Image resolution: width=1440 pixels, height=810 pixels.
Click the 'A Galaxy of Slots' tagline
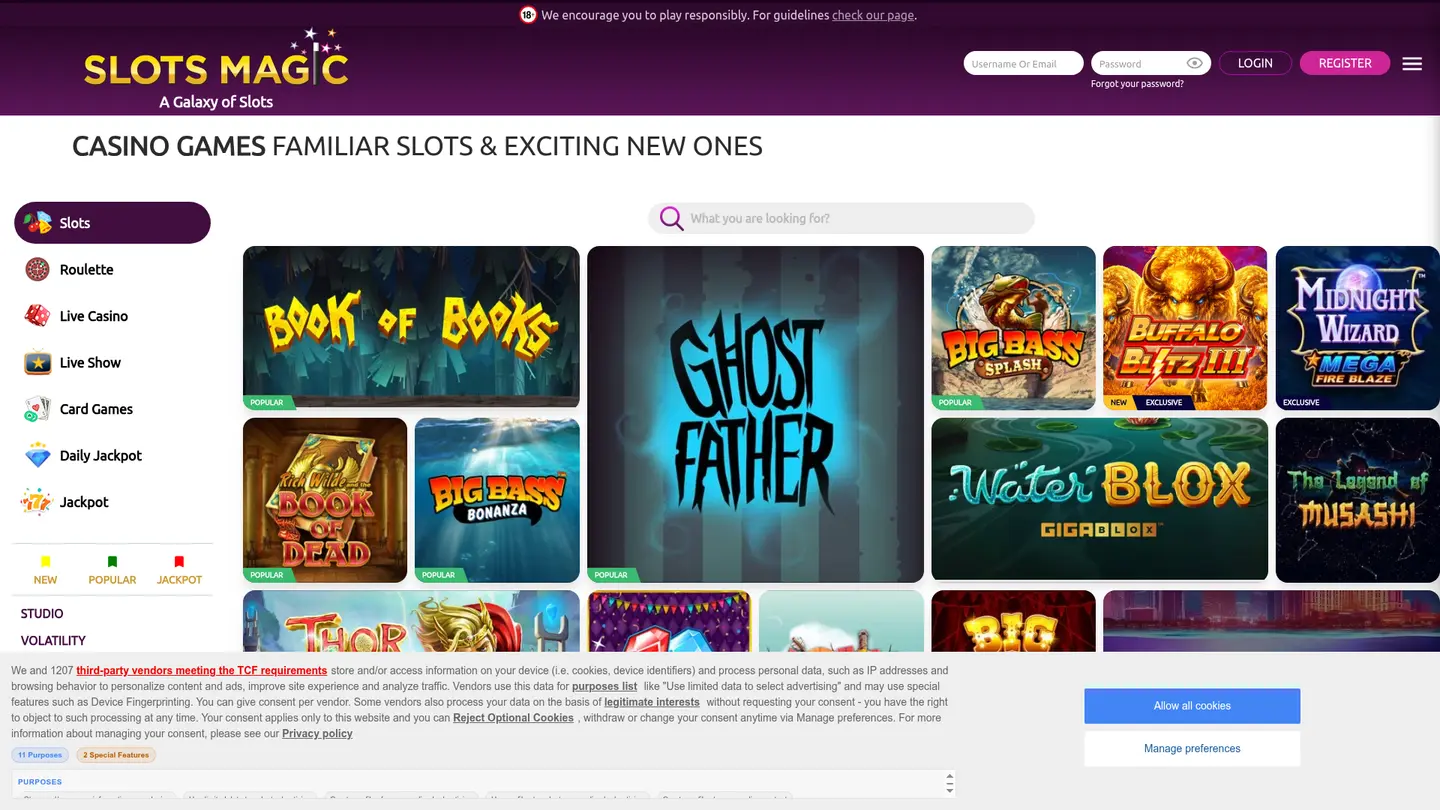[216, 102]
